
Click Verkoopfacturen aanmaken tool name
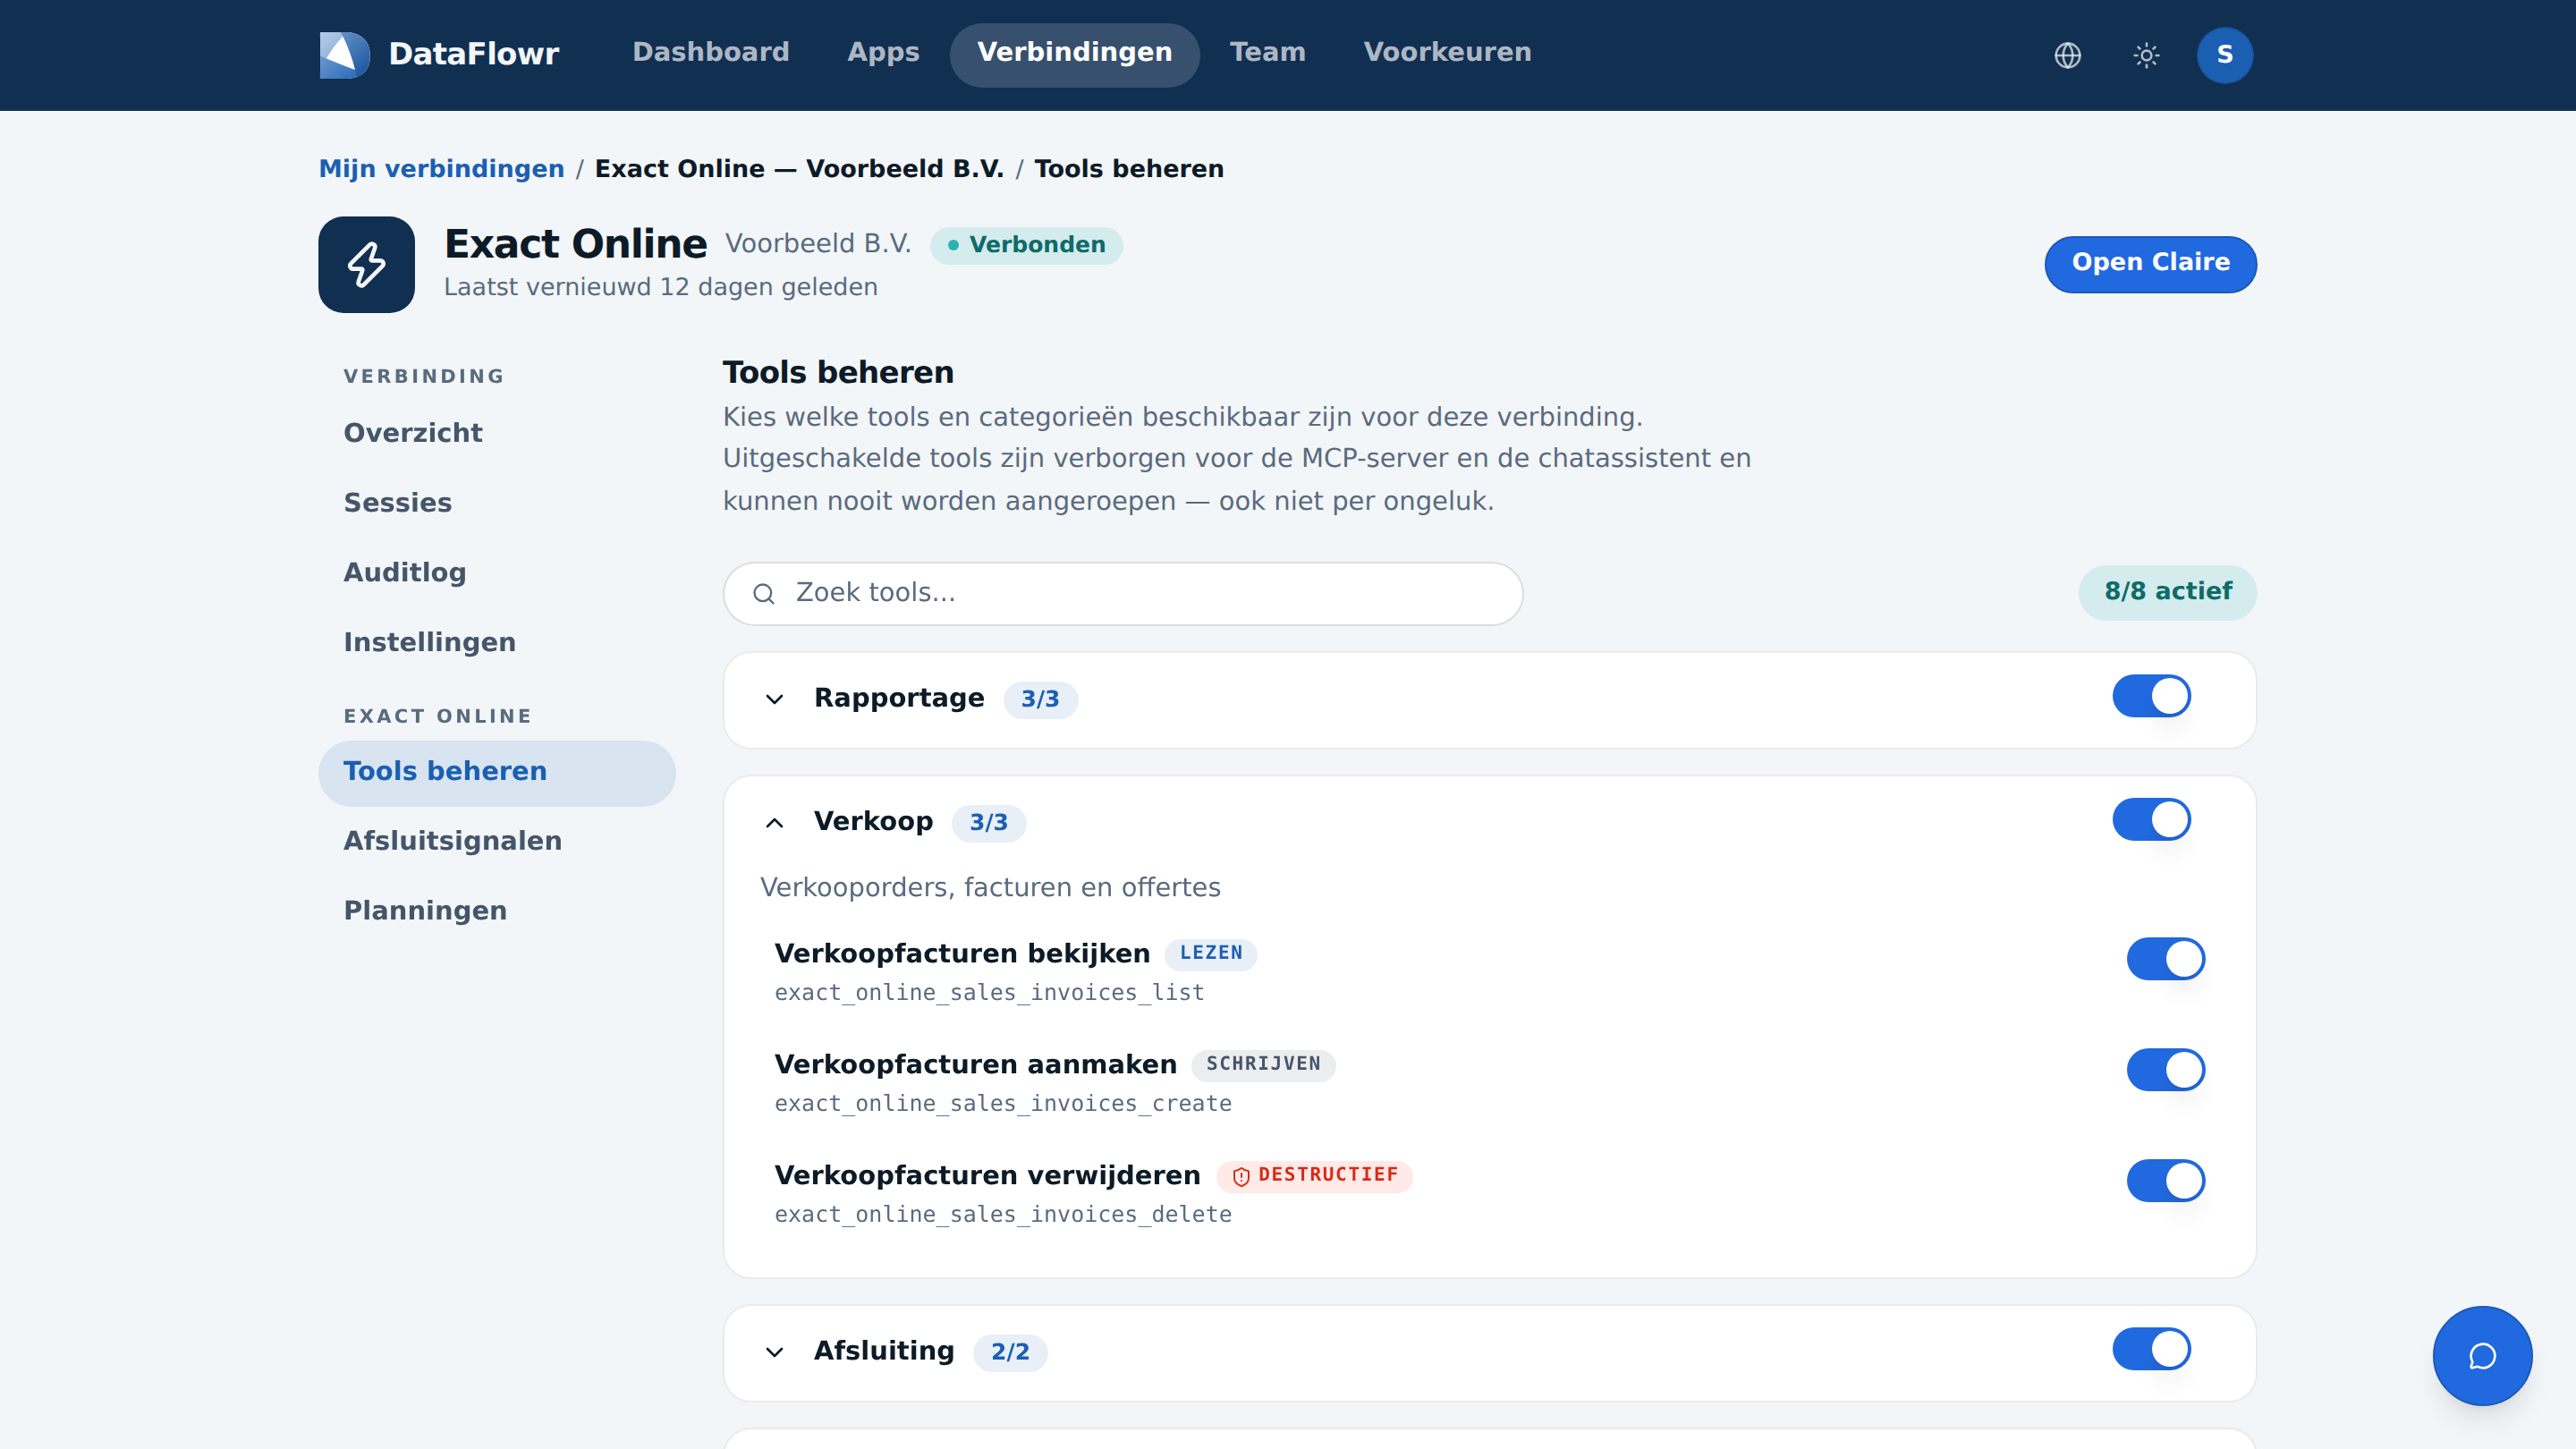tap(975, 1065)
